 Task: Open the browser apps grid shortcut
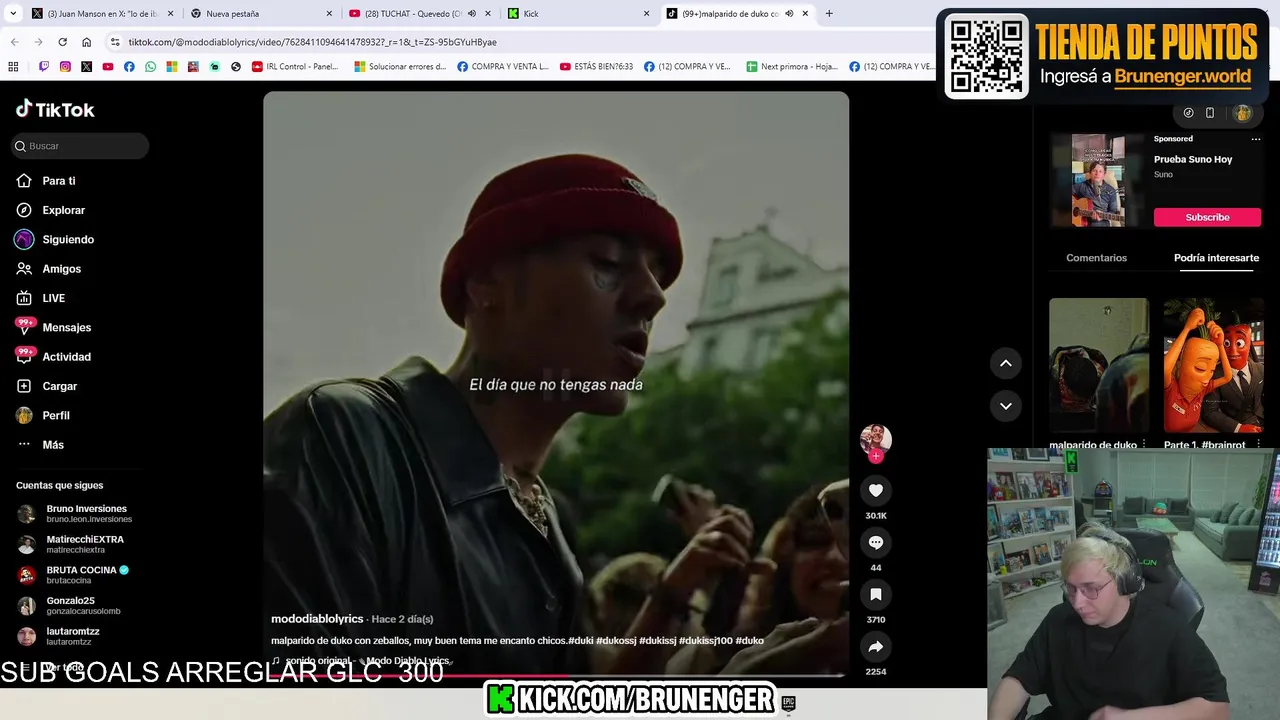point(13,67)
